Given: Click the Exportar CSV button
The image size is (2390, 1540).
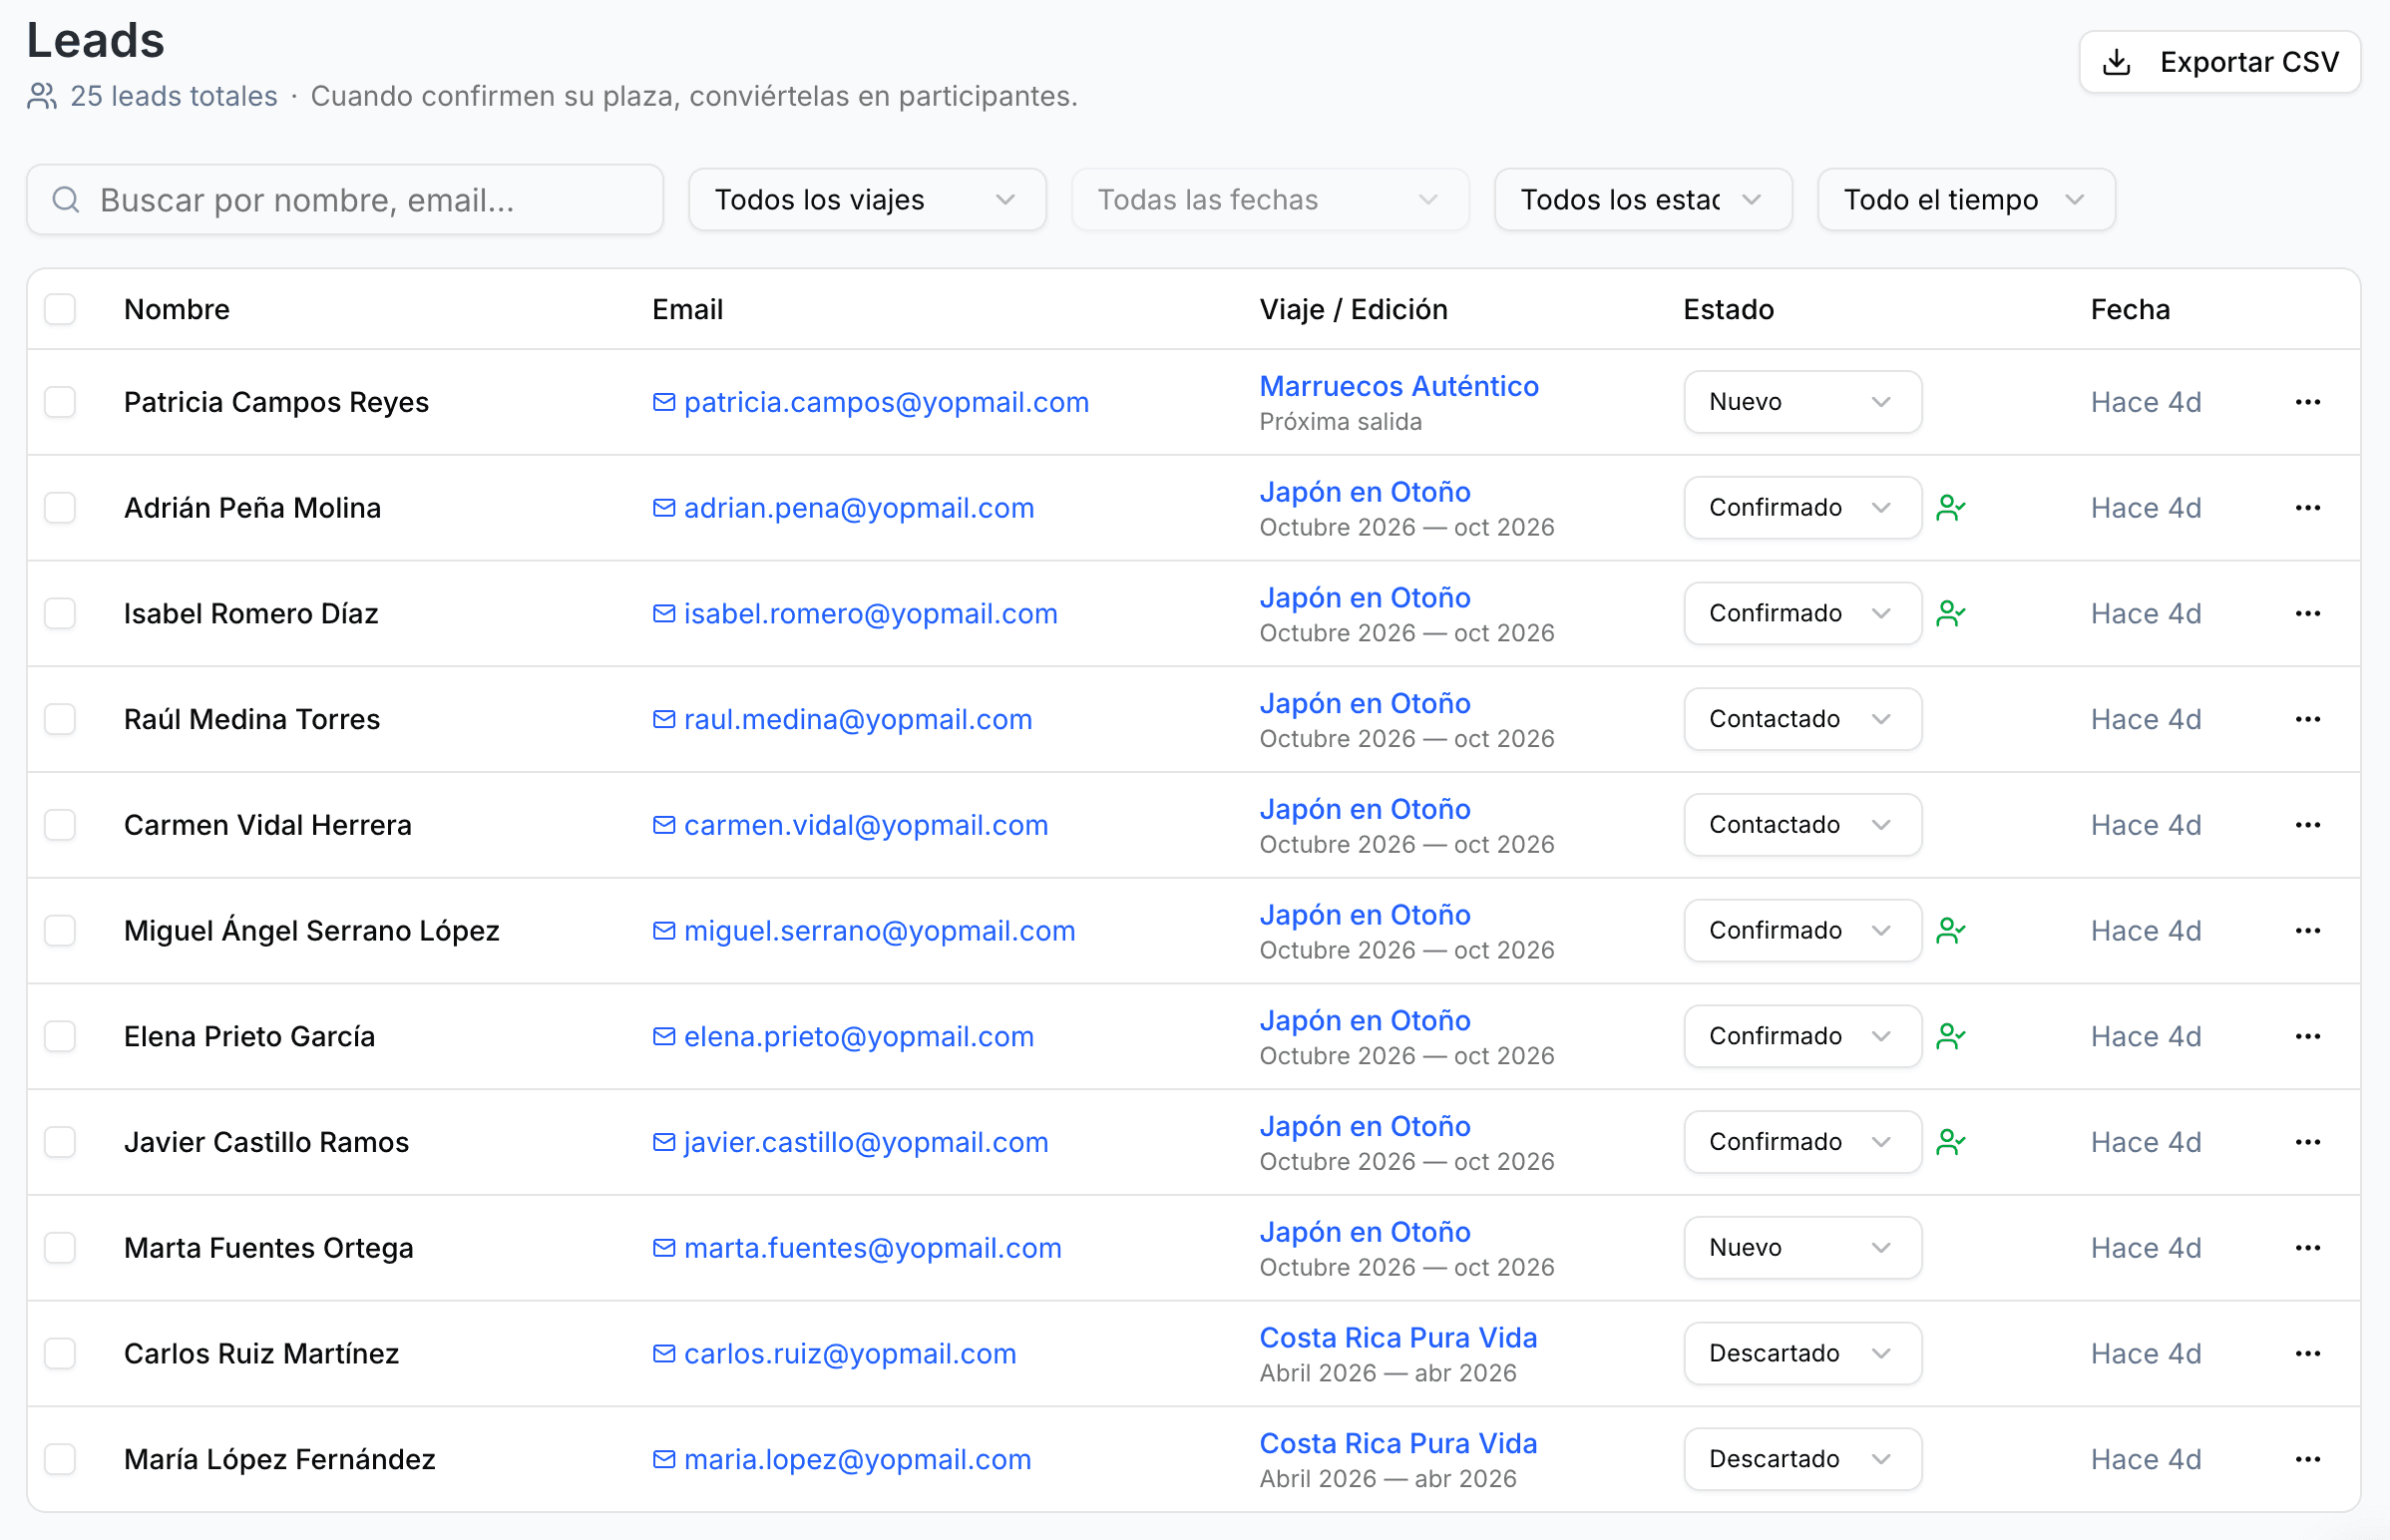Looking at the screenshot, I should (2219, 61).
